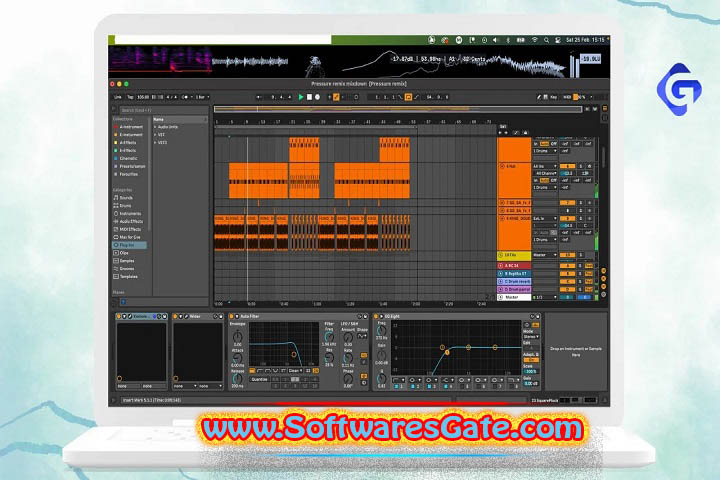Arm the arrangement Record button

(x=317, y=97)
